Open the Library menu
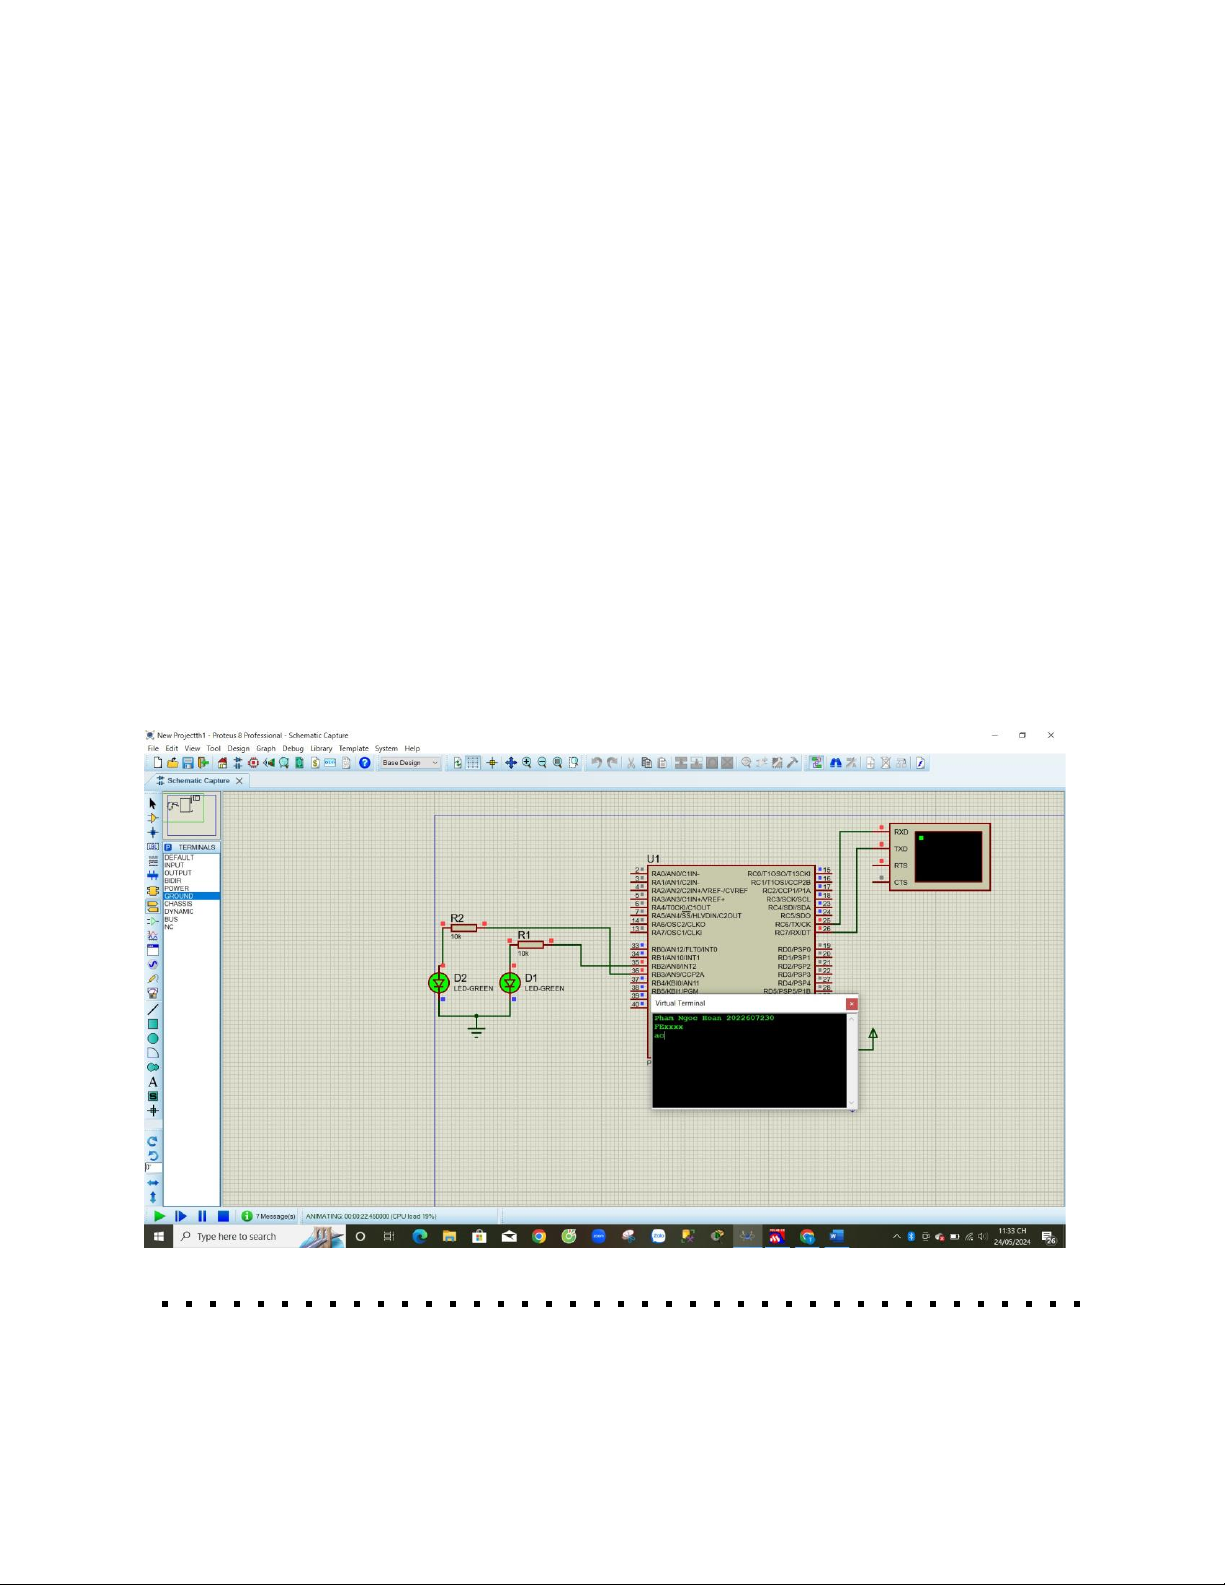 [321, 748]
